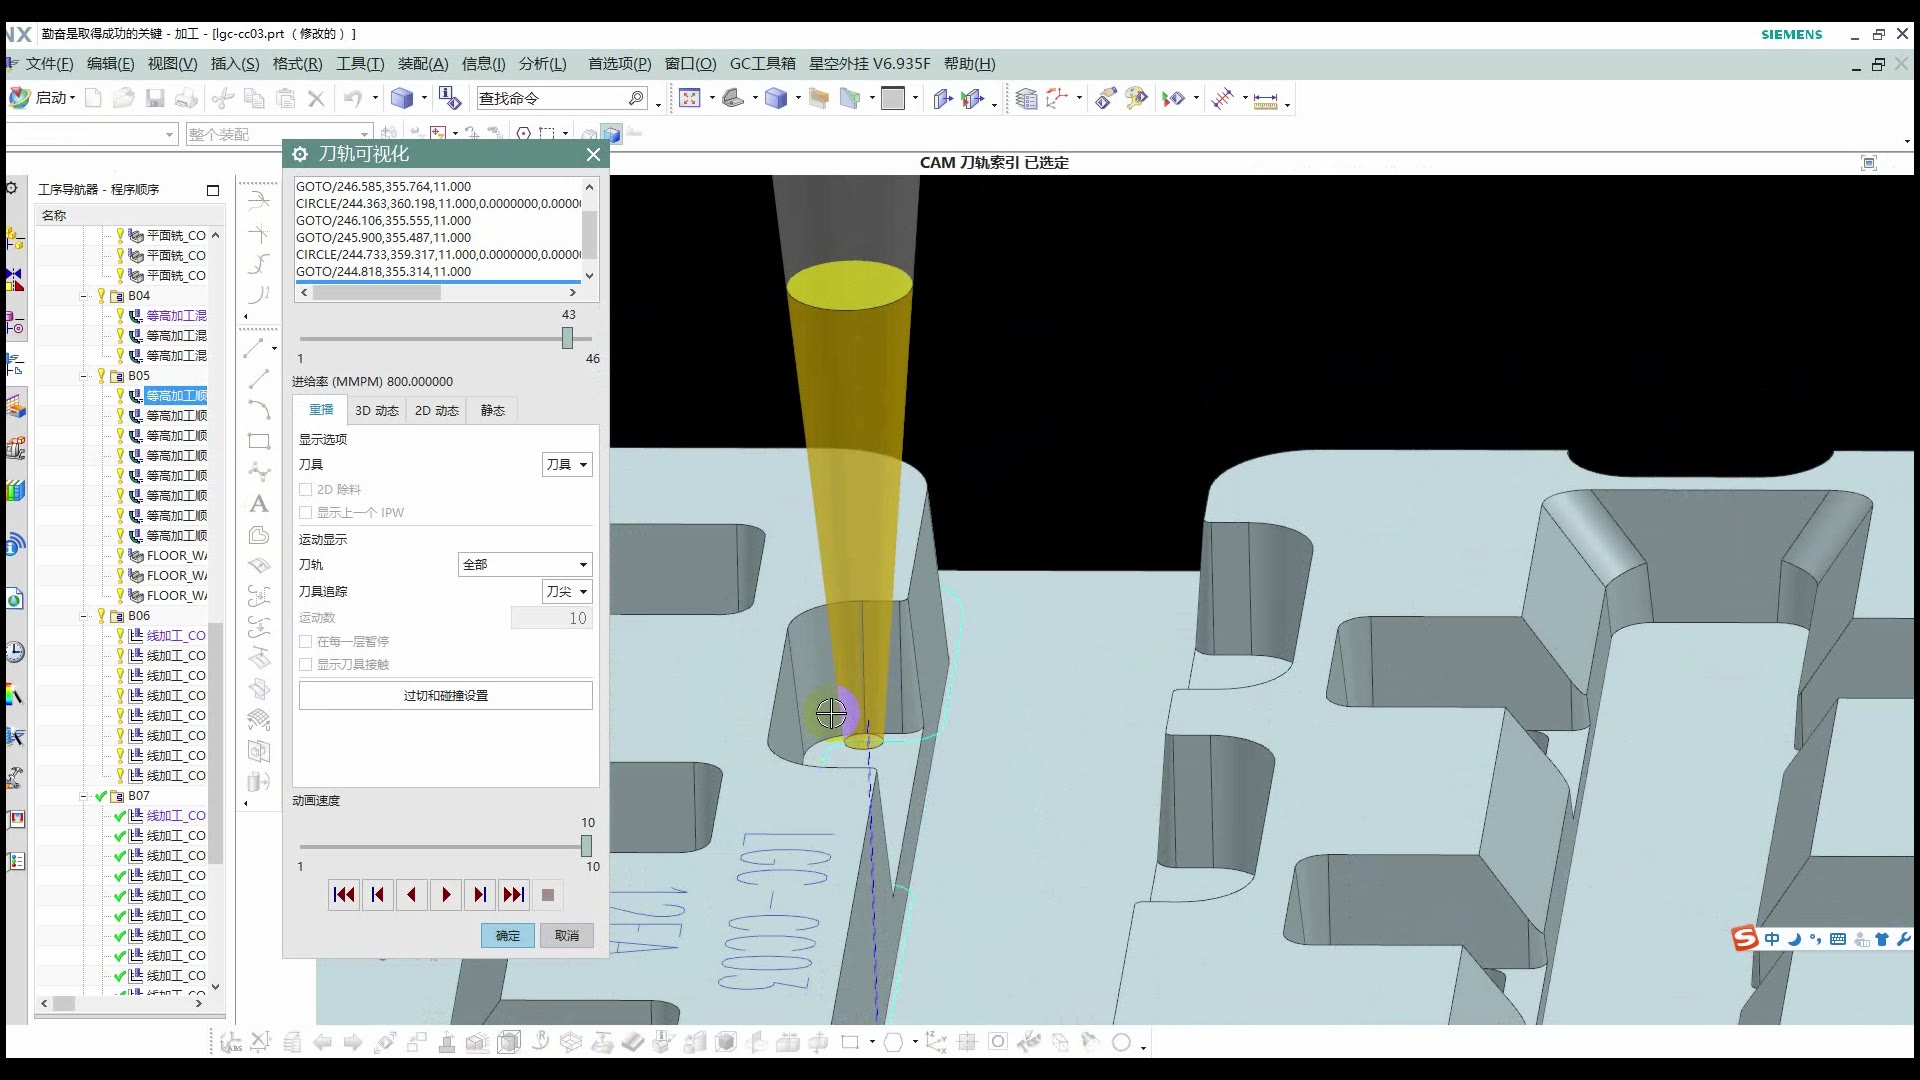This screenshot has height=1080, width=1920.
Task: Enable 显示刀具接触 checkbox
Action: (x=306, y=665)
